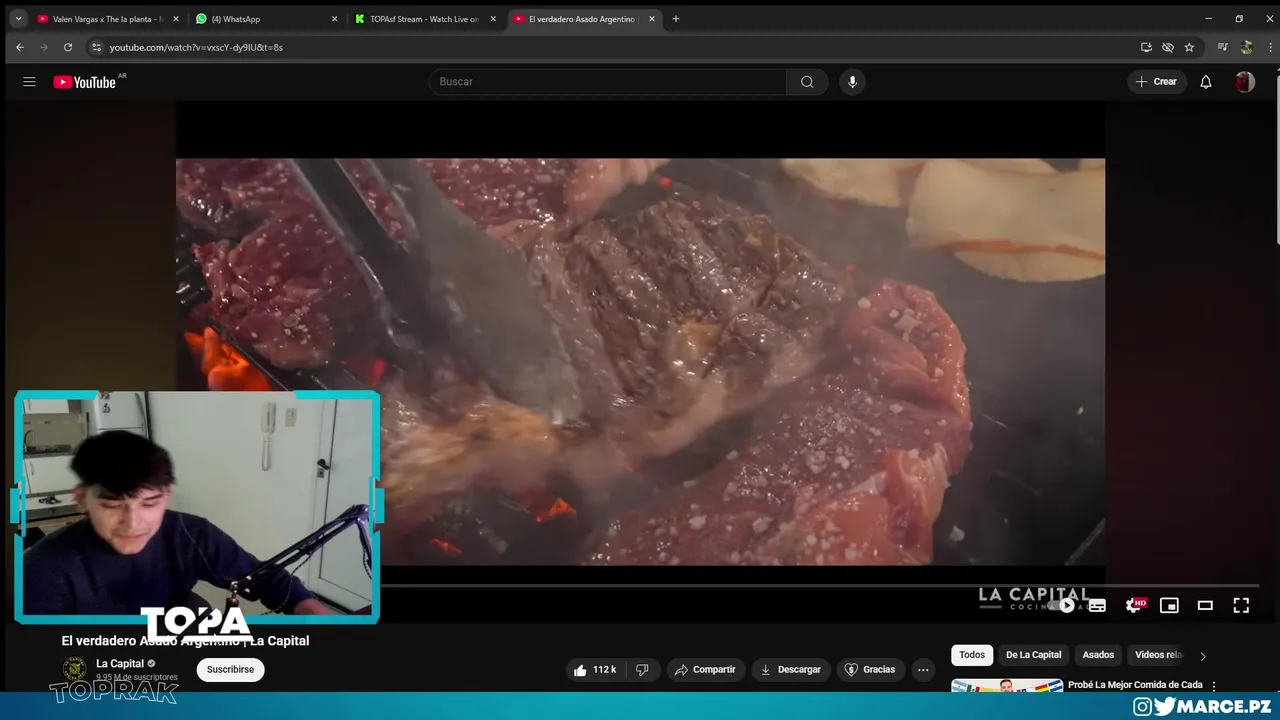Seek on the video progress bar

(x=820, y=585)
